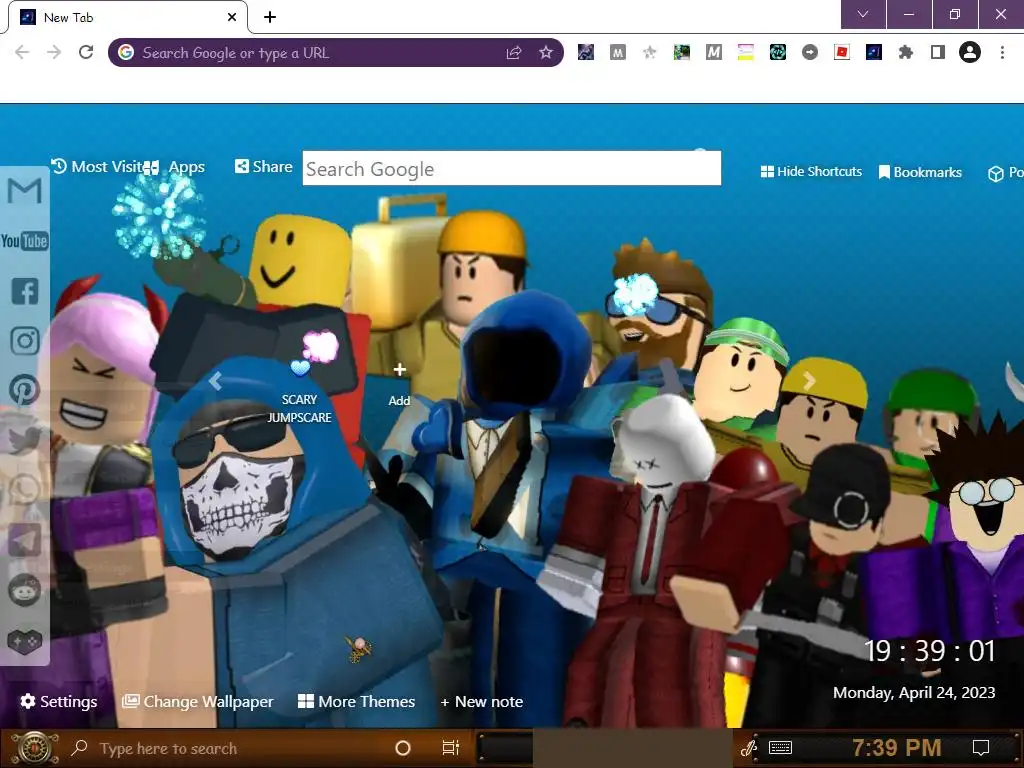Bookmark this tab with the star icon
Screen dimensions: 1024x768
click(546, 53)
